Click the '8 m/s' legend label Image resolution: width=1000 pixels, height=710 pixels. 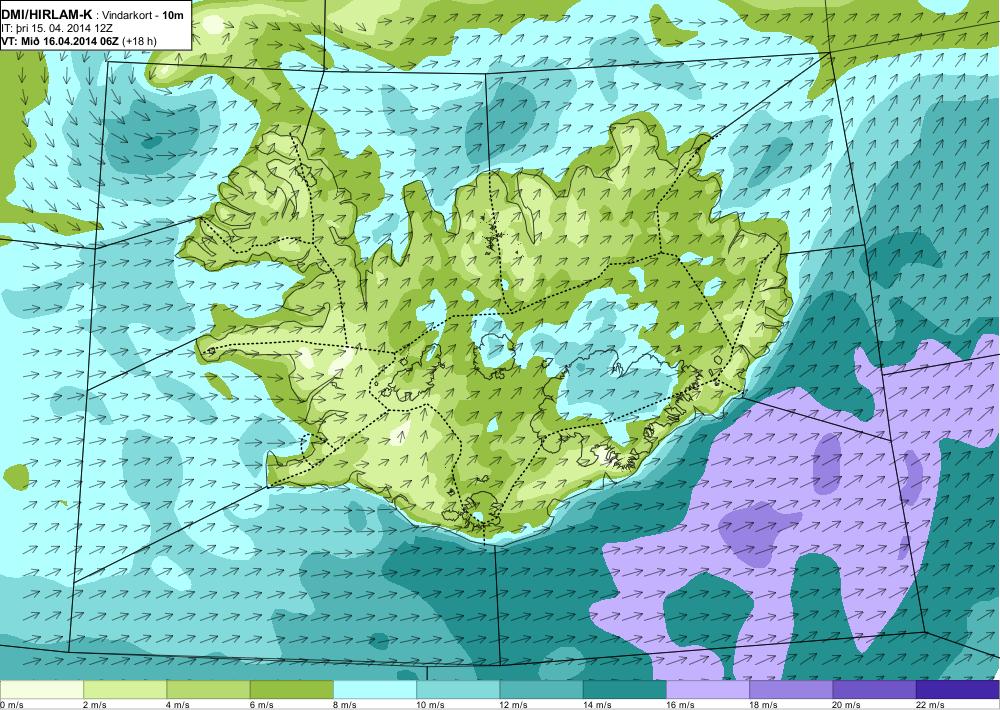[345, 705]
